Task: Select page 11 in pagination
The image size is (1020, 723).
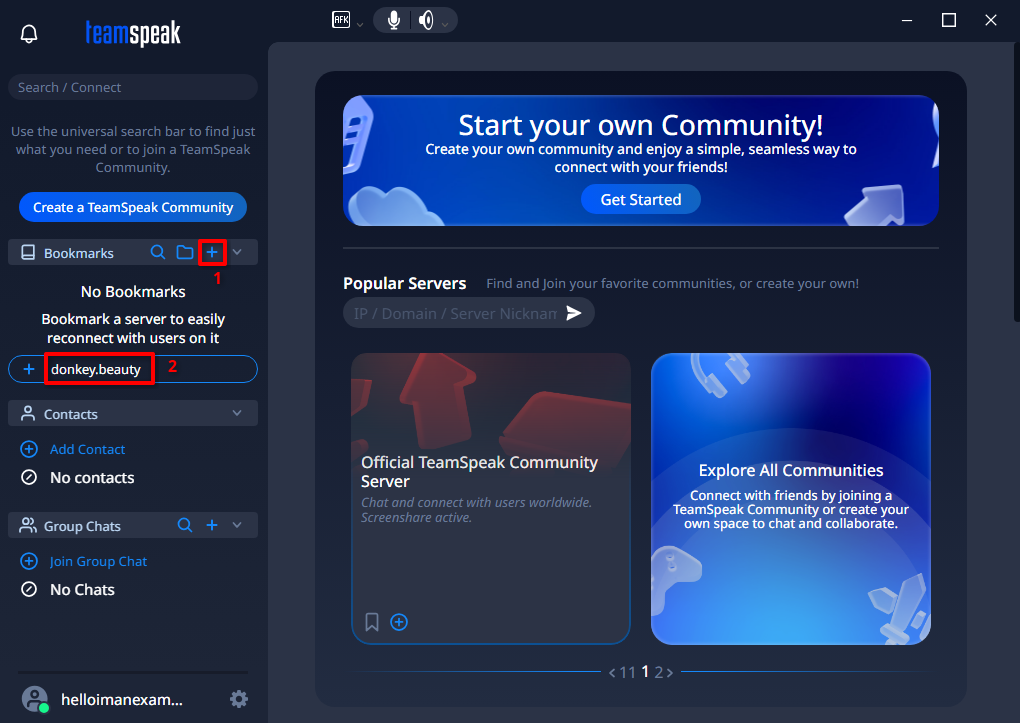Action: [x=627, y=672]
